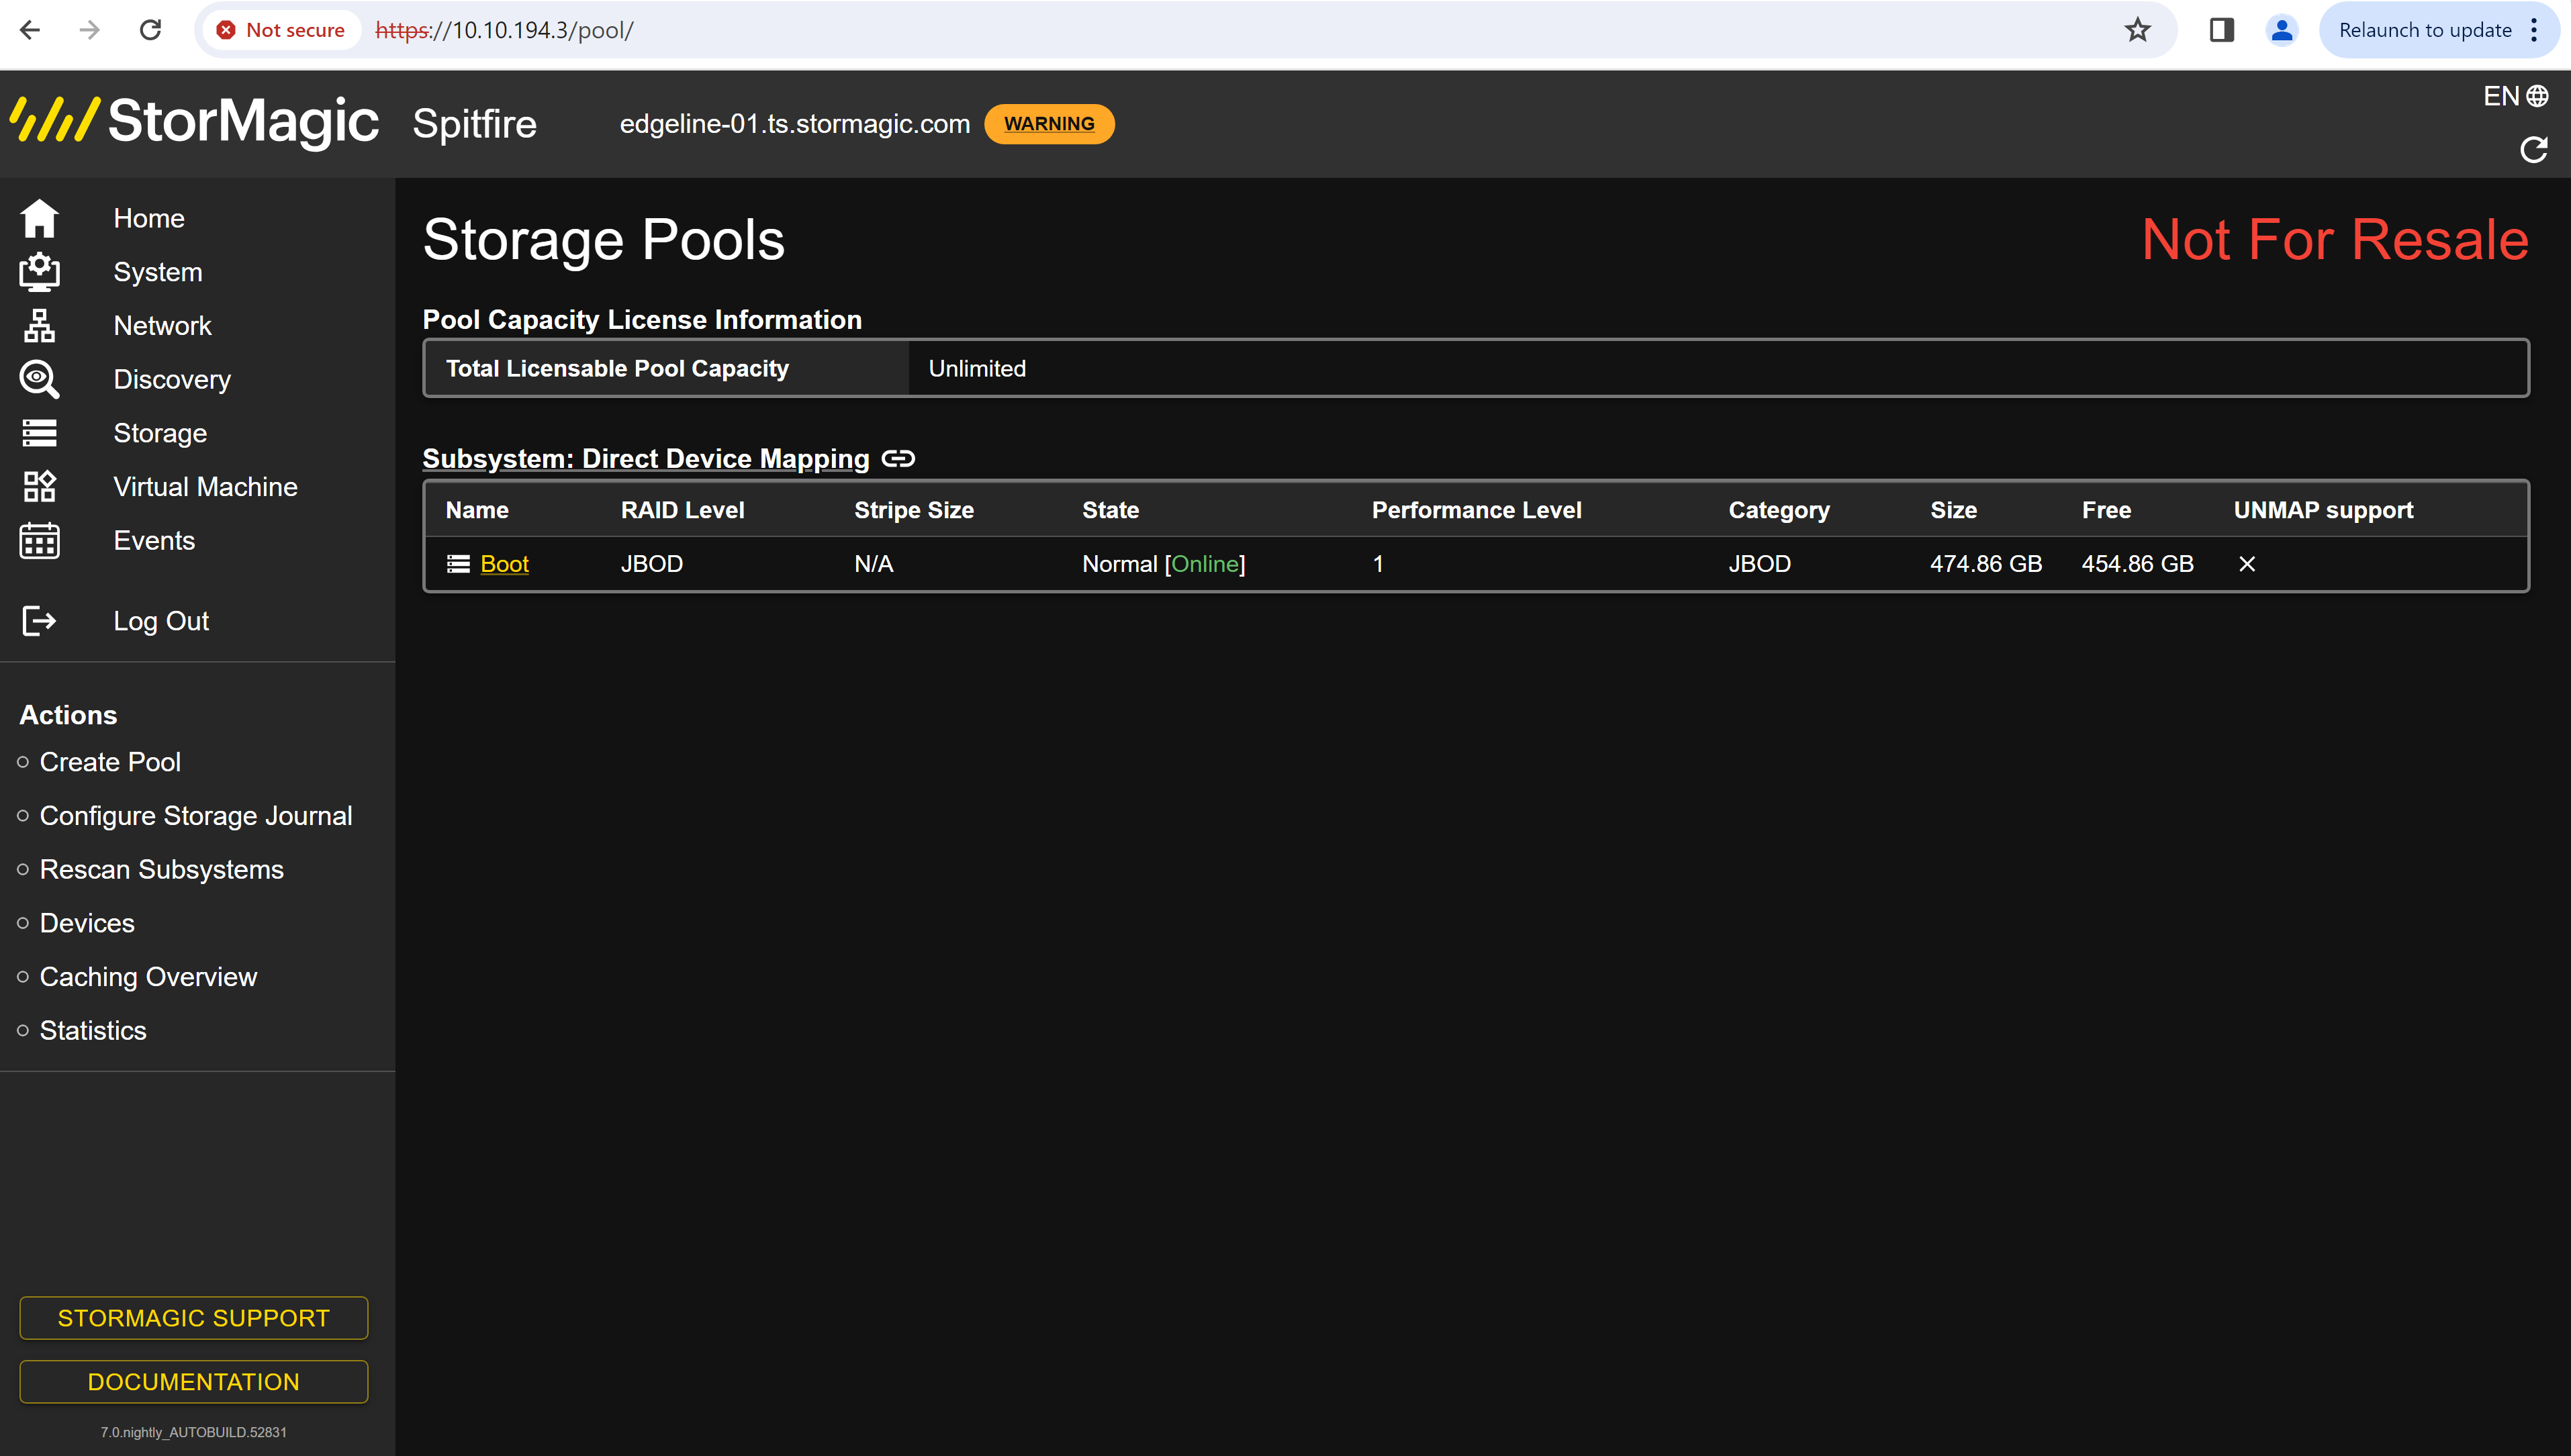2571x1456 pixels.
Task: Open the Boot pool link
Action: pyautogui.click(x=504, y=564)
